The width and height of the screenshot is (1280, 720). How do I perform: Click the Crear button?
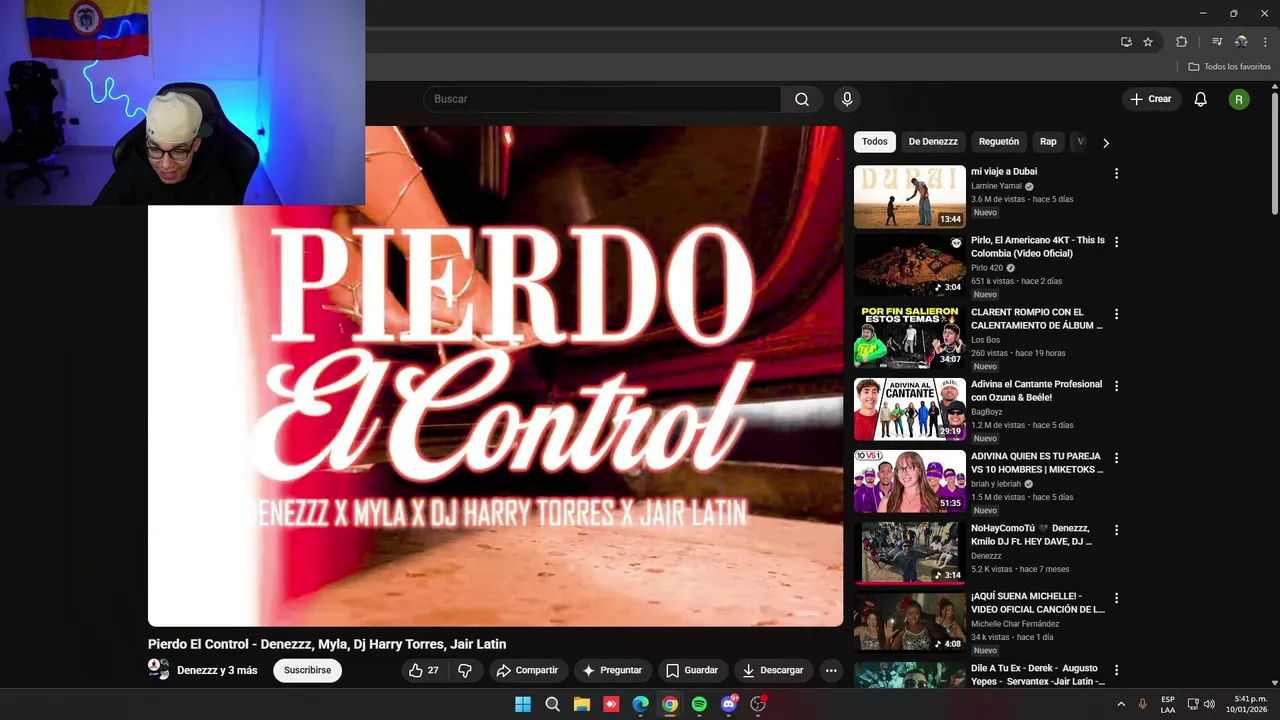click(1151, 99)
